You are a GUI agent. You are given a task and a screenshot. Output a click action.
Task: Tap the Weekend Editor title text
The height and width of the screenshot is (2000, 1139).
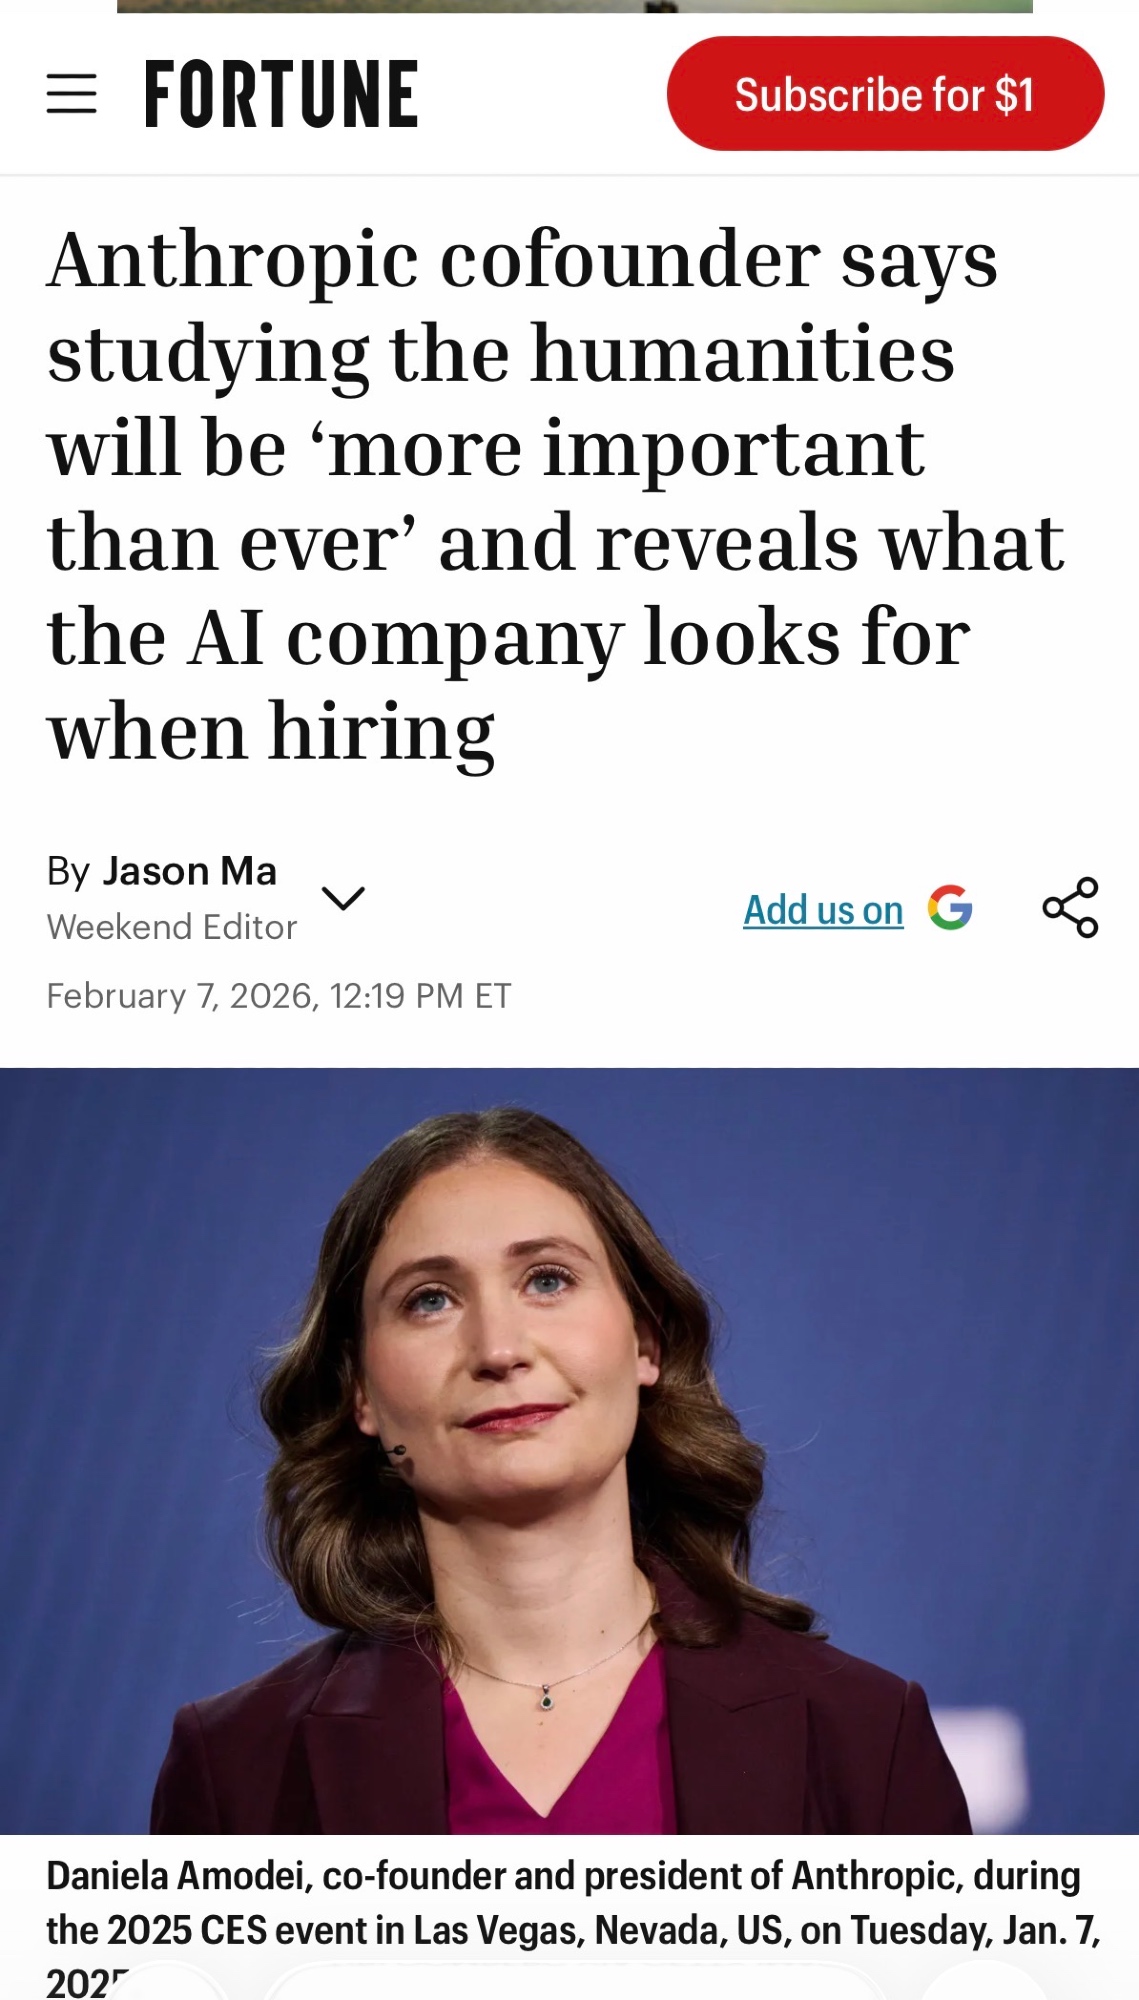[x=172, y=927]
